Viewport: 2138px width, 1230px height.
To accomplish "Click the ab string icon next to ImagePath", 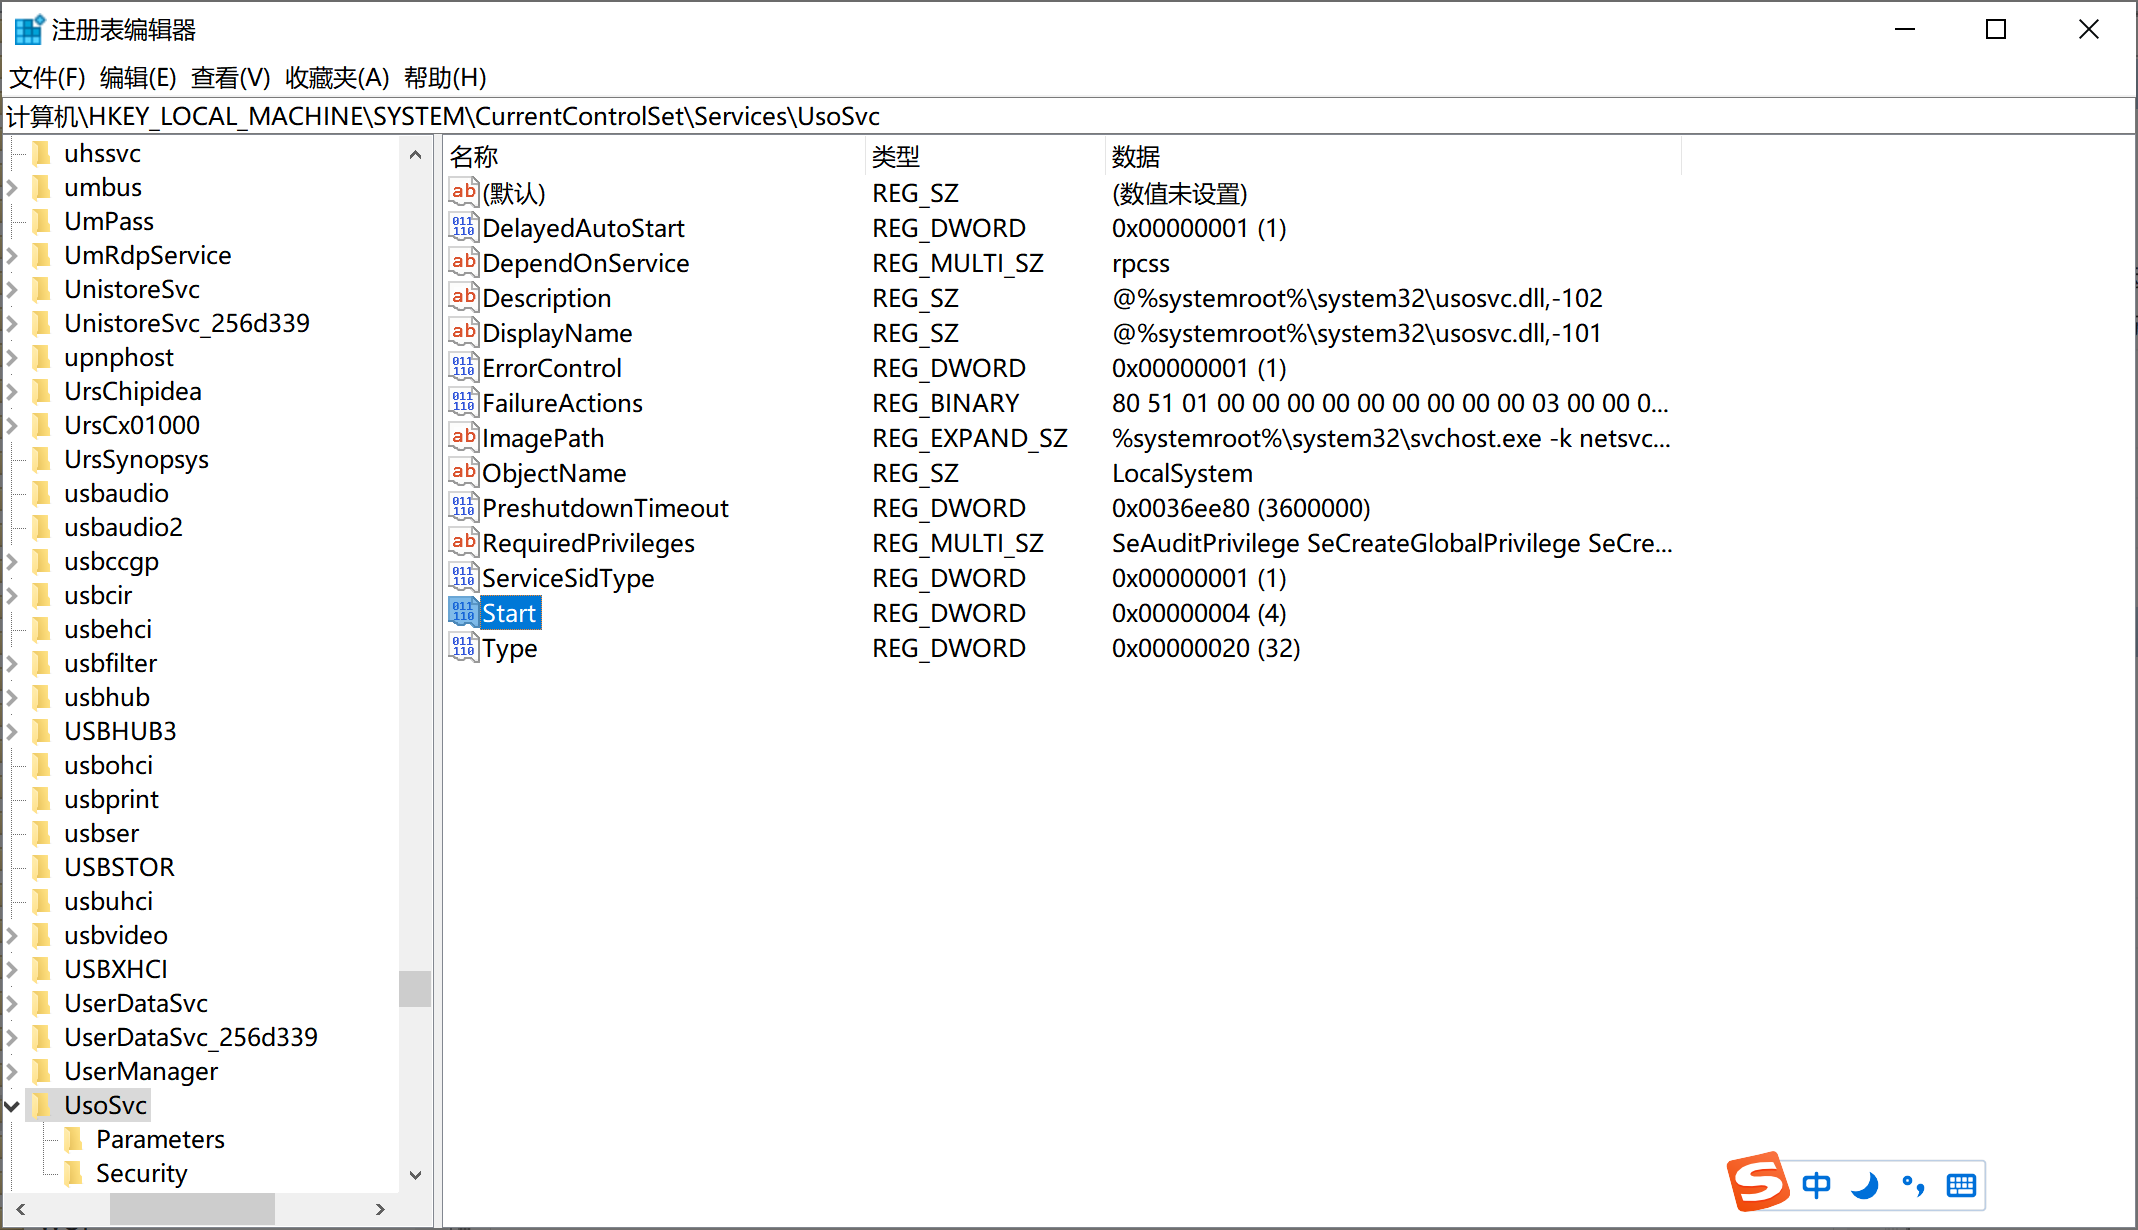I will tap(462, 437).
